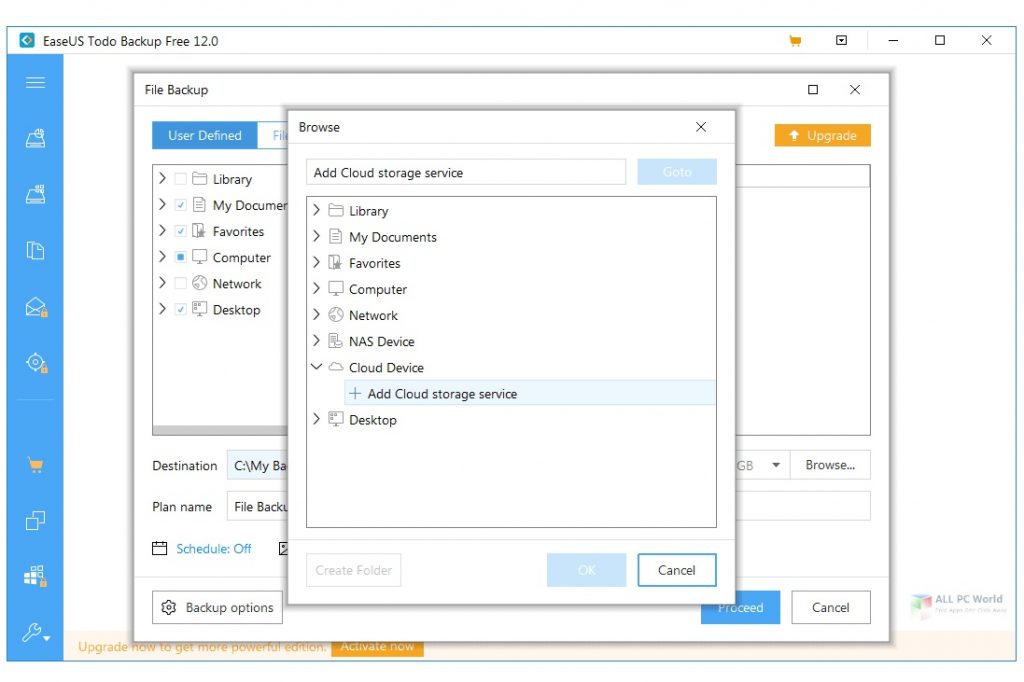Expand Library in the Browse tree

click(317, 210)
